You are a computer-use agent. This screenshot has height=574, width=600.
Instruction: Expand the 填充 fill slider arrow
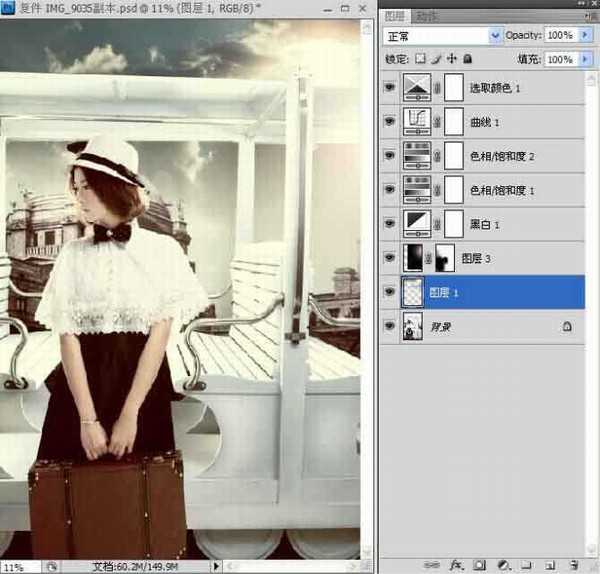[583, 60]
